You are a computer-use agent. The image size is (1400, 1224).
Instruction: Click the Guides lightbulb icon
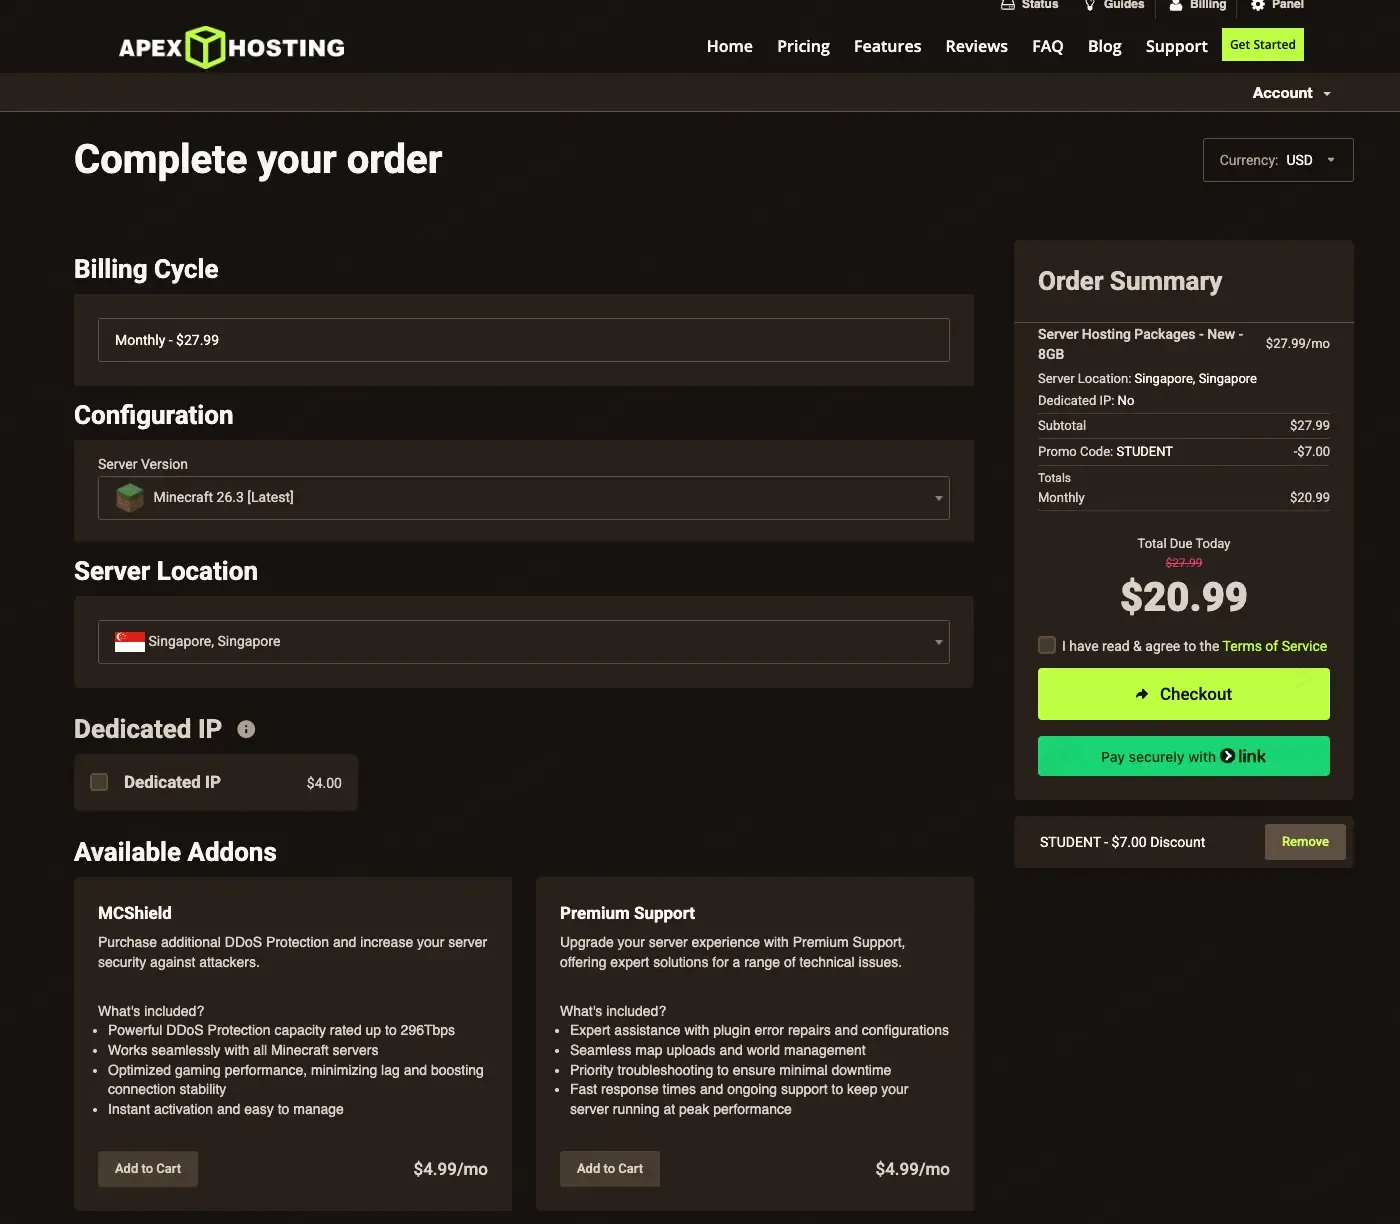click(1090, 5)
